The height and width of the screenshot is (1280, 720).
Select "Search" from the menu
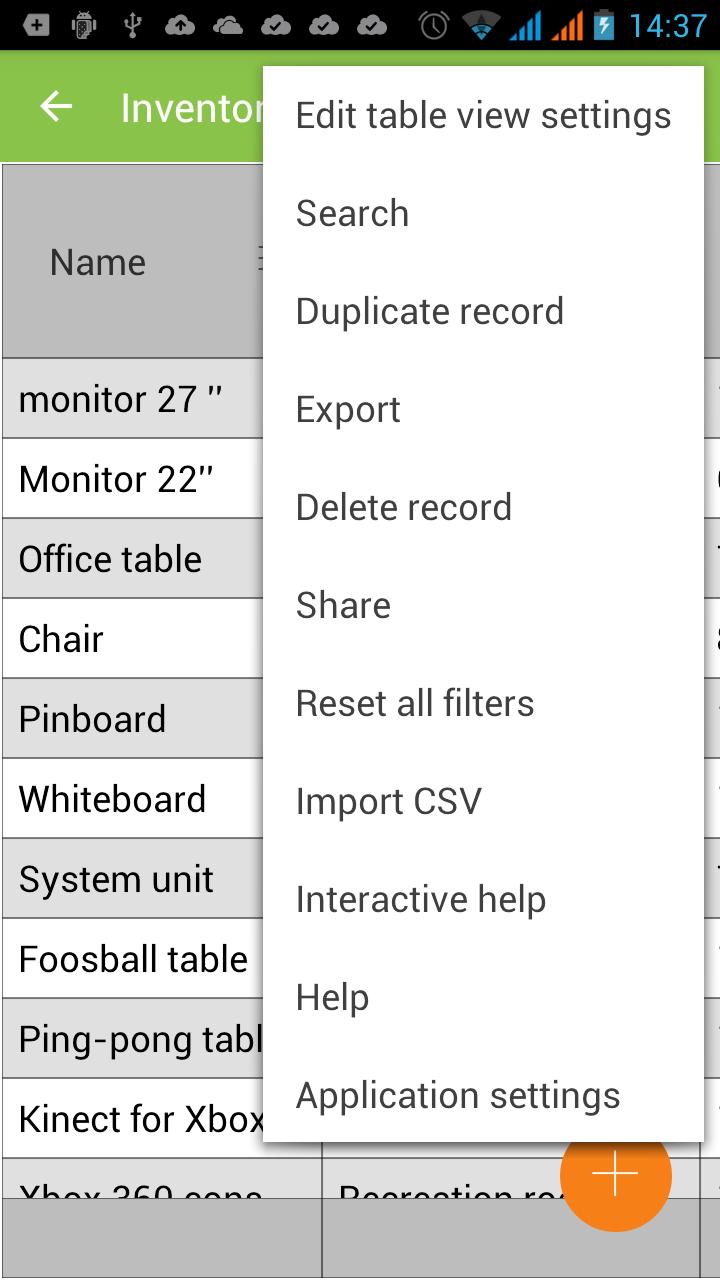tap(352, 212)
